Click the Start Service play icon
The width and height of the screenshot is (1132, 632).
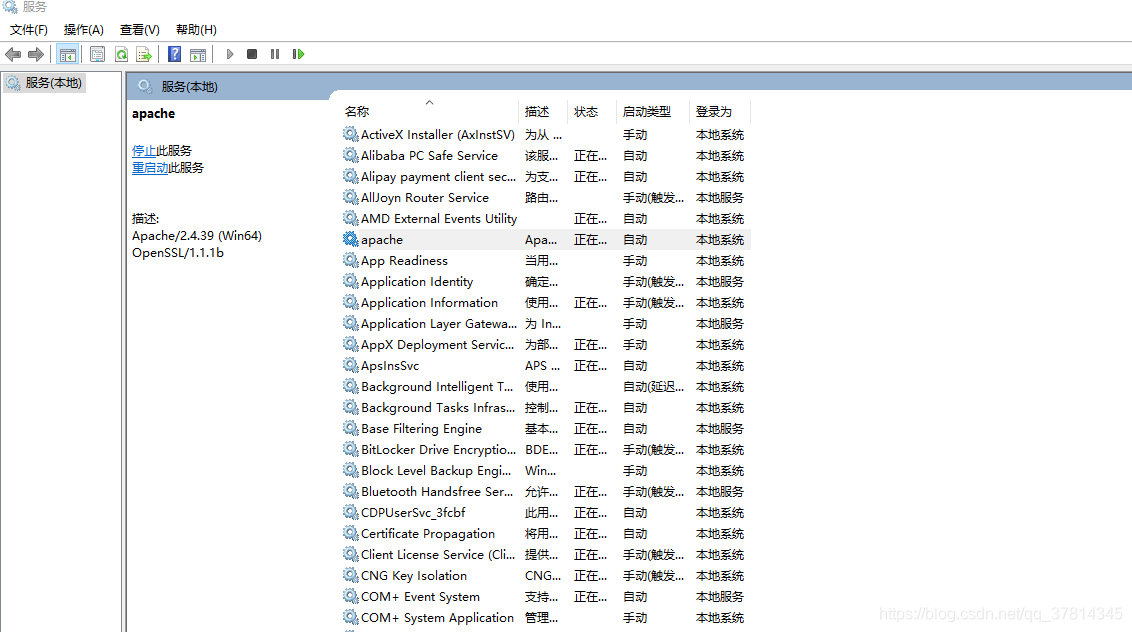230,54
